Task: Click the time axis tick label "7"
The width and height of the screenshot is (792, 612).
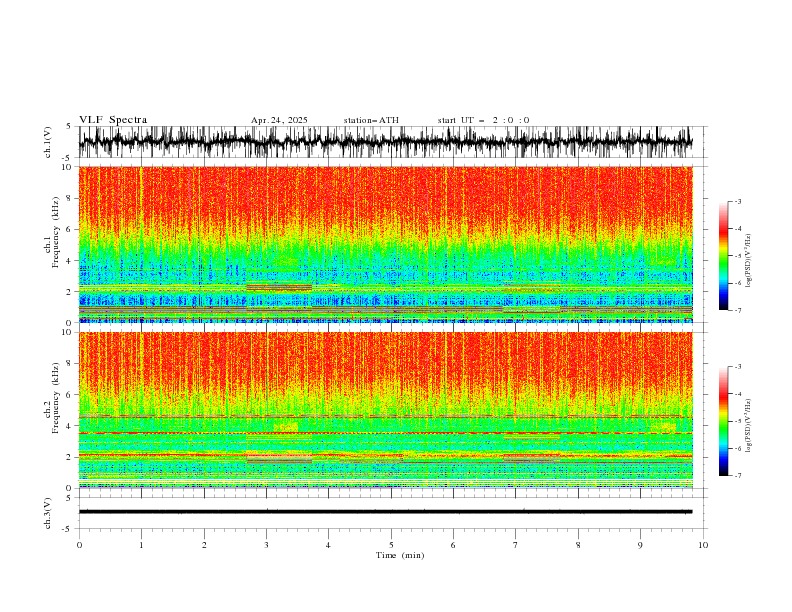Action: pyautogui.click(x=516, y=545)
